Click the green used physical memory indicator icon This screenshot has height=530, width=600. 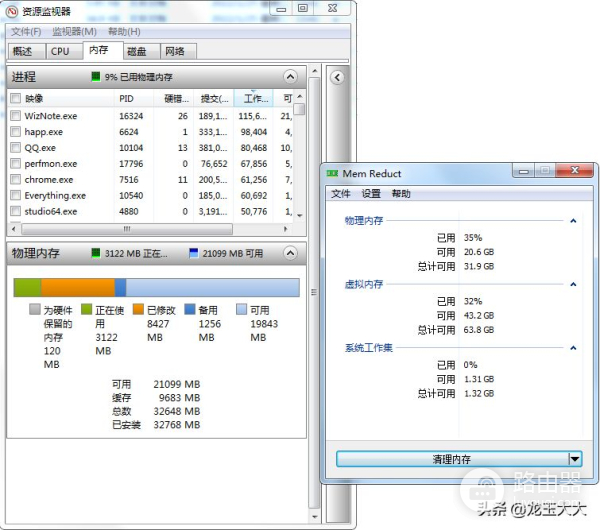(x=96, y=76)
